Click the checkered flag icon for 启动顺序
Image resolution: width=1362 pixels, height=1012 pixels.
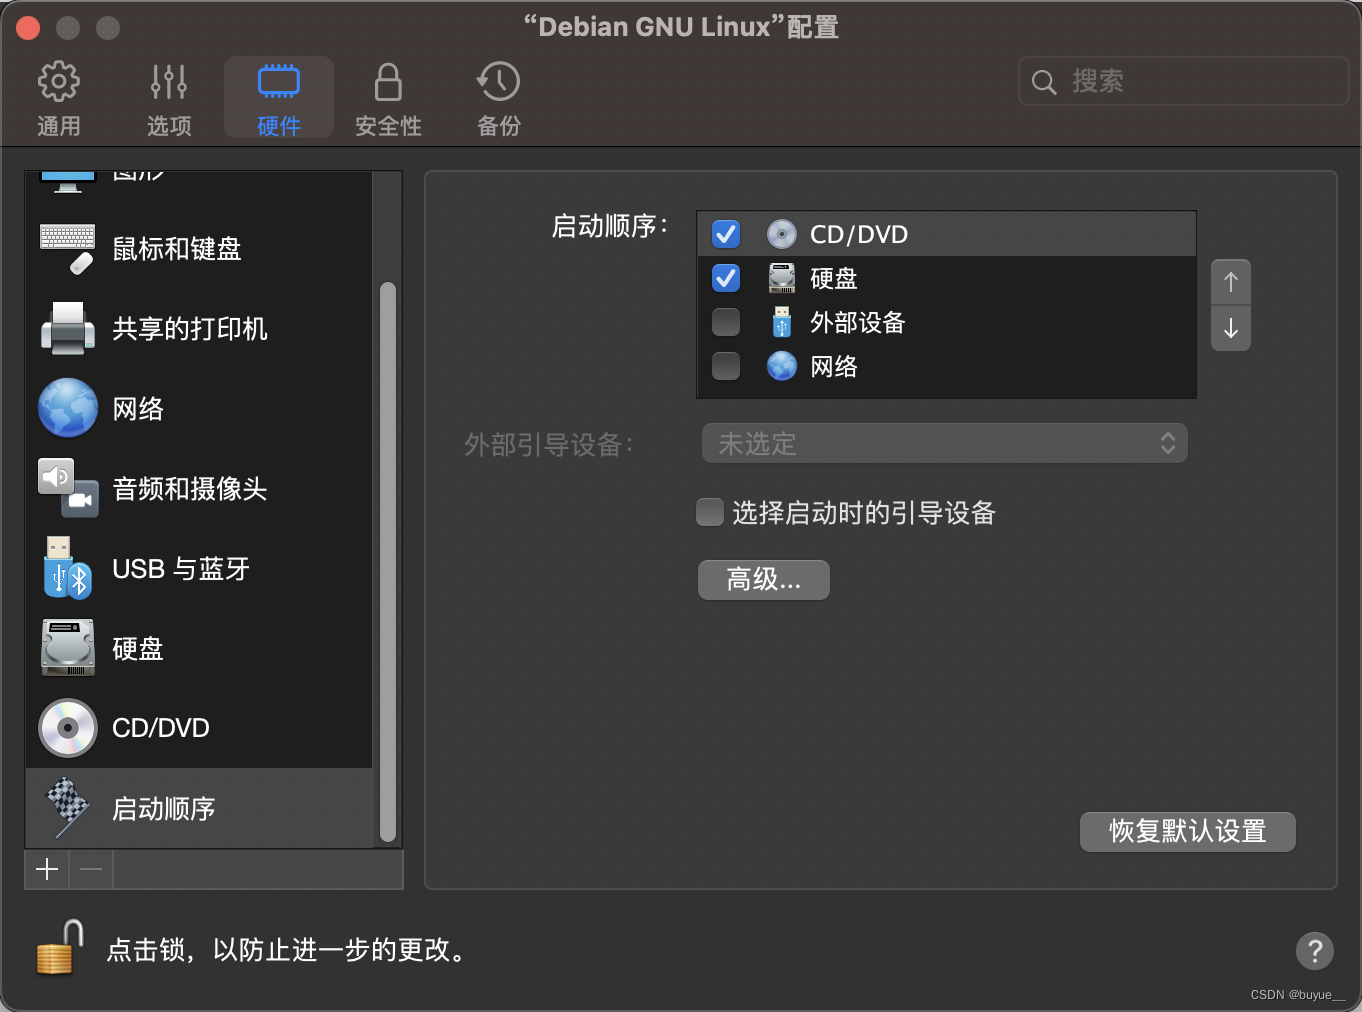coord(68,807)
